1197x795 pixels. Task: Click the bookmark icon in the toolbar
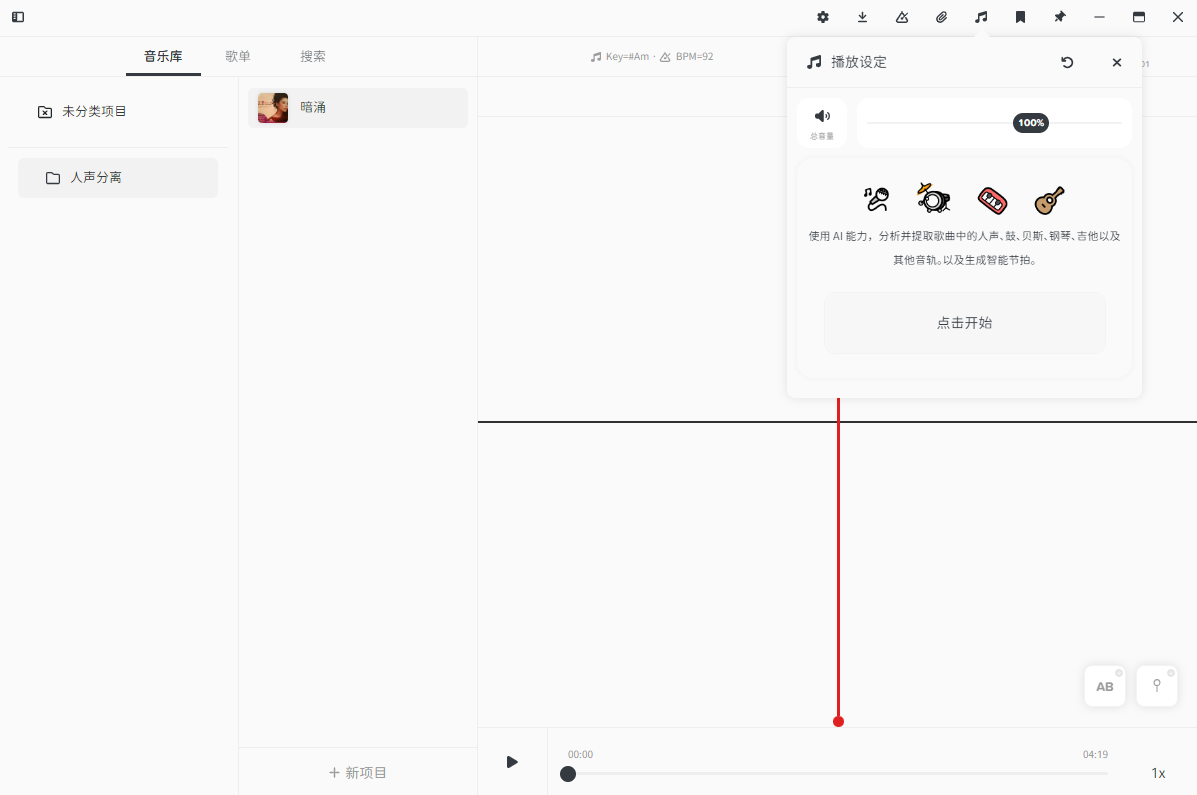point(1020,17)
